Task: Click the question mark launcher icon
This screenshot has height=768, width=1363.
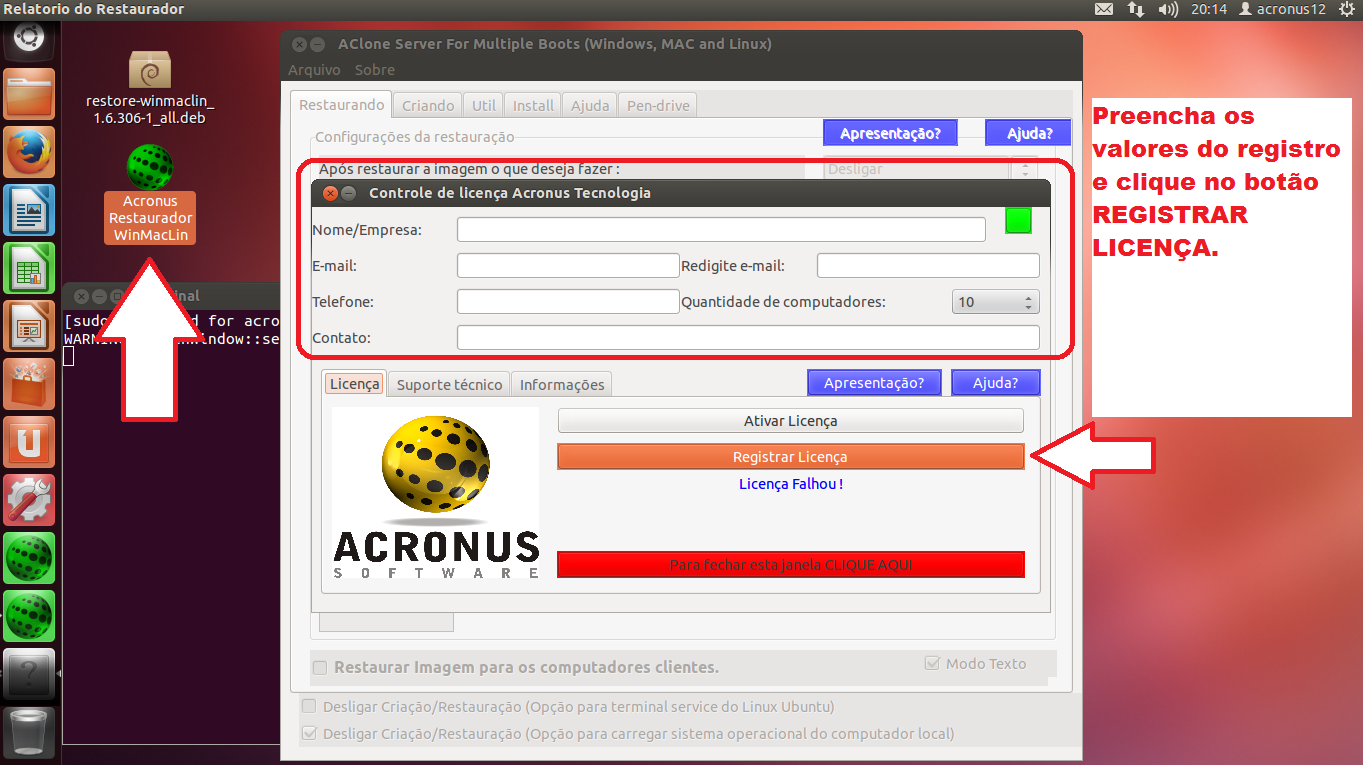Action: (x=29, y=674)
